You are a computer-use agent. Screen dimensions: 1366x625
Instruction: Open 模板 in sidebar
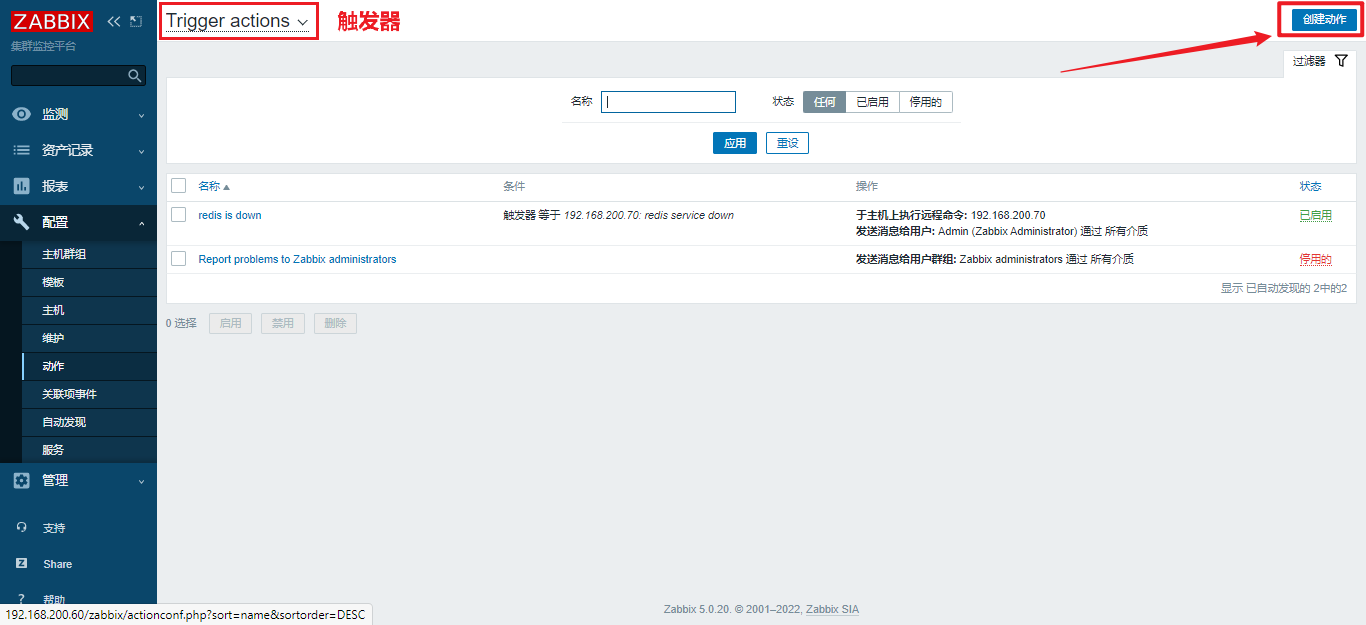click(x=89, y=282)
